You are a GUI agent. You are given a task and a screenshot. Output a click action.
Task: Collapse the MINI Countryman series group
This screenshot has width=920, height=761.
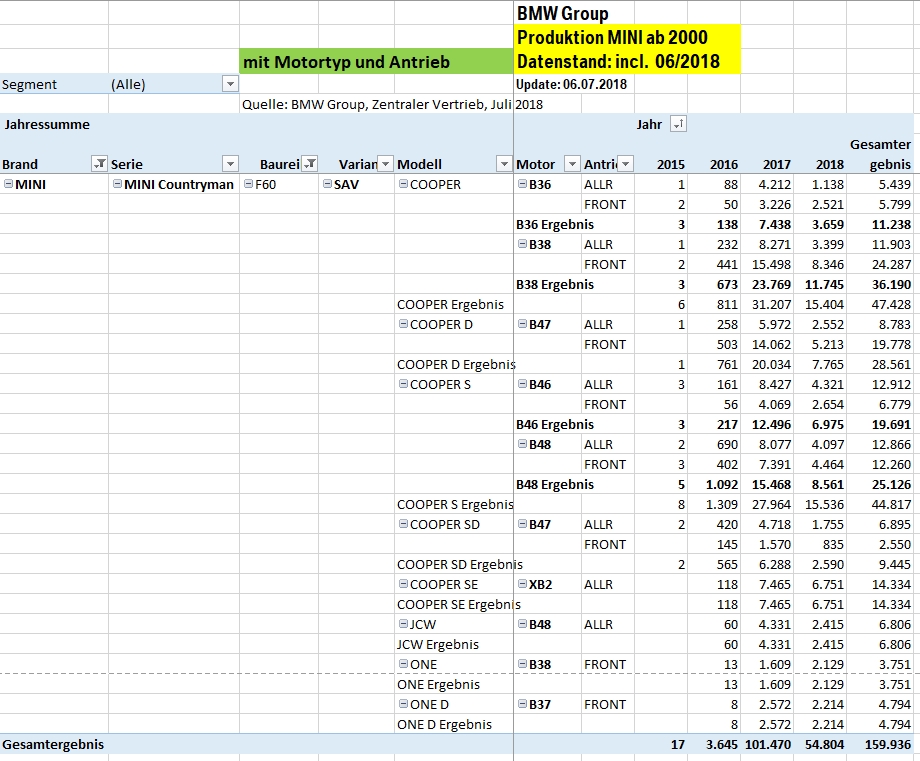coord(117,184)
